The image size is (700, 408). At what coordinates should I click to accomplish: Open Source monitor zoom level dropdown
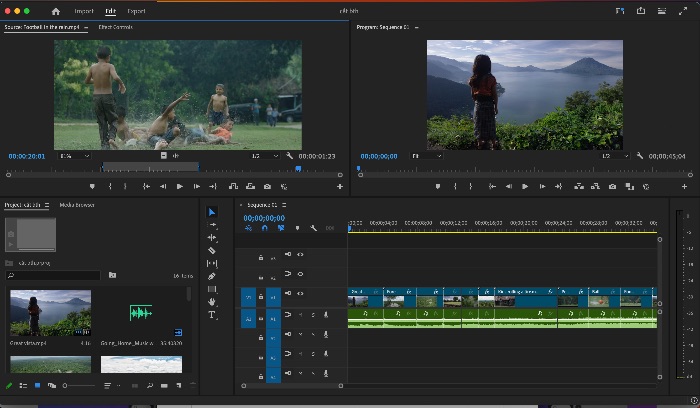coord(74,156)
